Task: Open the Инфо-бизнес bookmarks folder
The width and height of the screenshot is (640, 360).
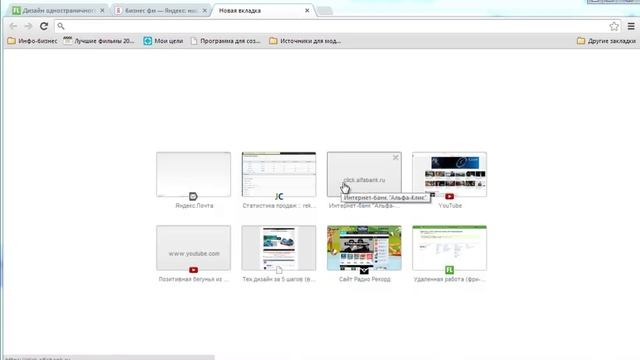Action: pos(32,41)
